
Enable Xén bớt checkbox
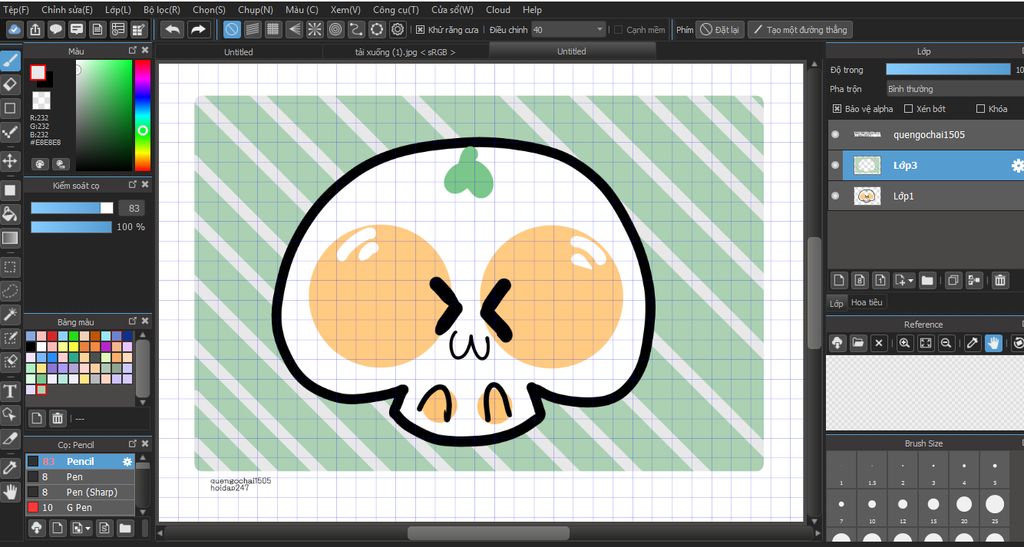908,109
